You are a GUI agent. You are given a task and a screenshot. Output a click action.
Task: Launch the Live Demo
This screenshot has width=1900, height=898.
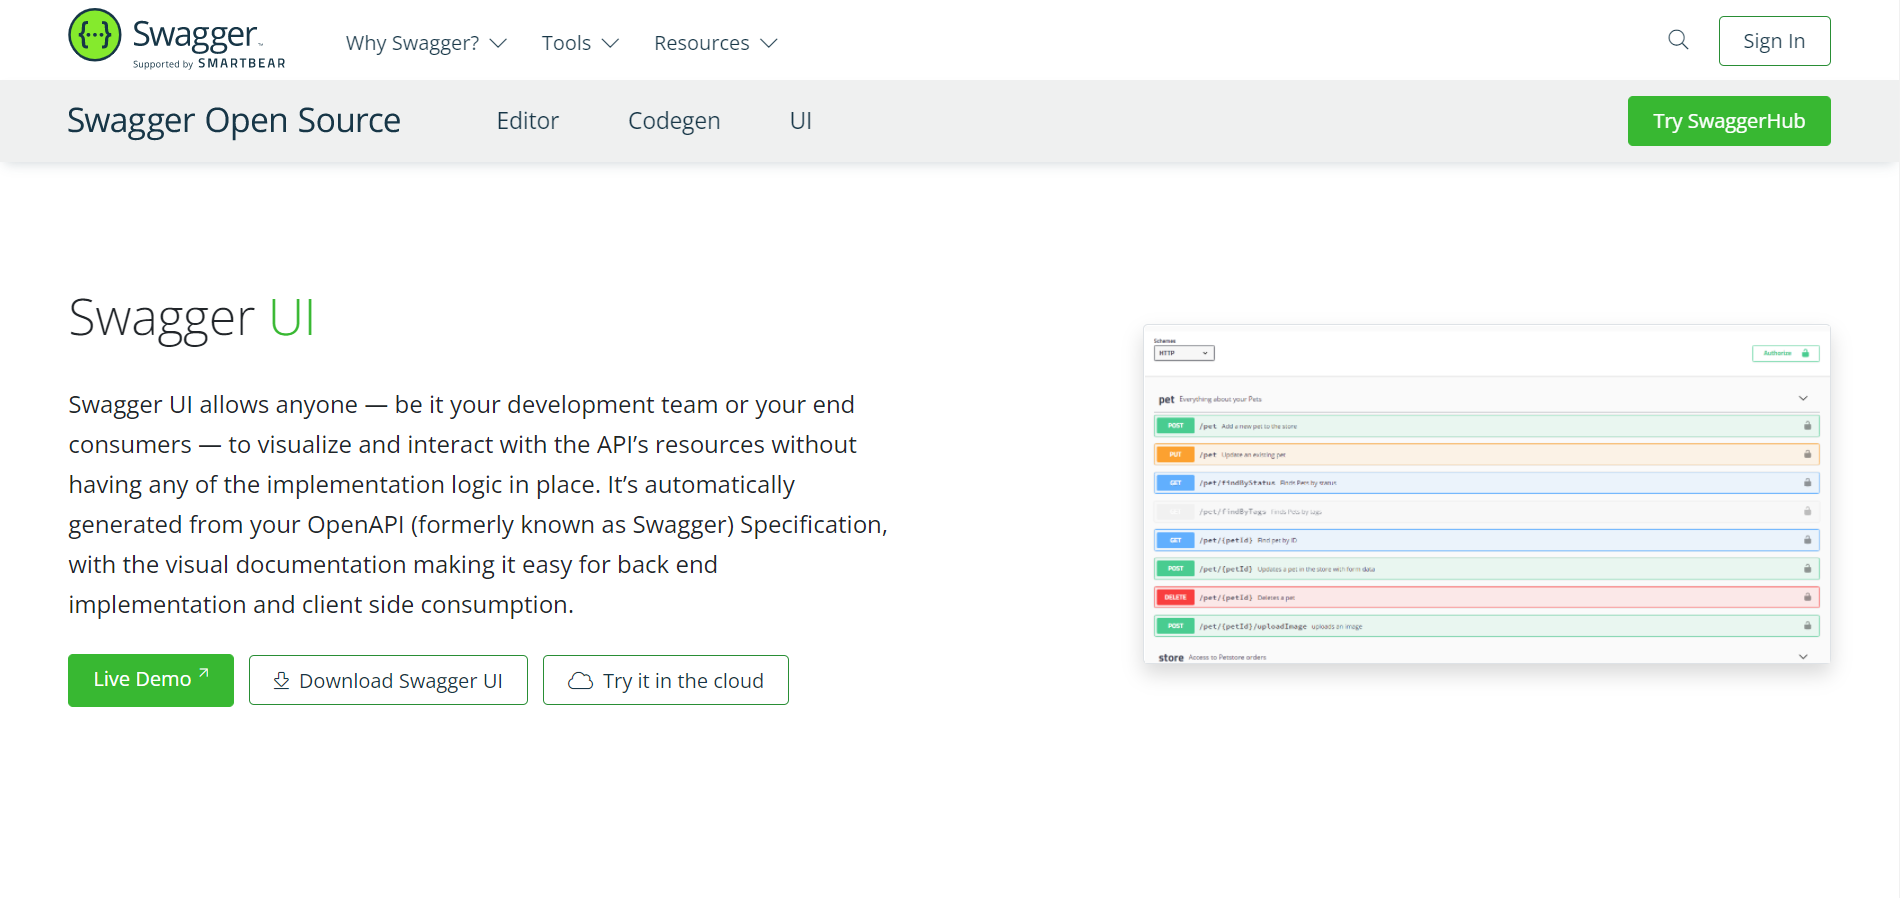click(x=151, y=680)
